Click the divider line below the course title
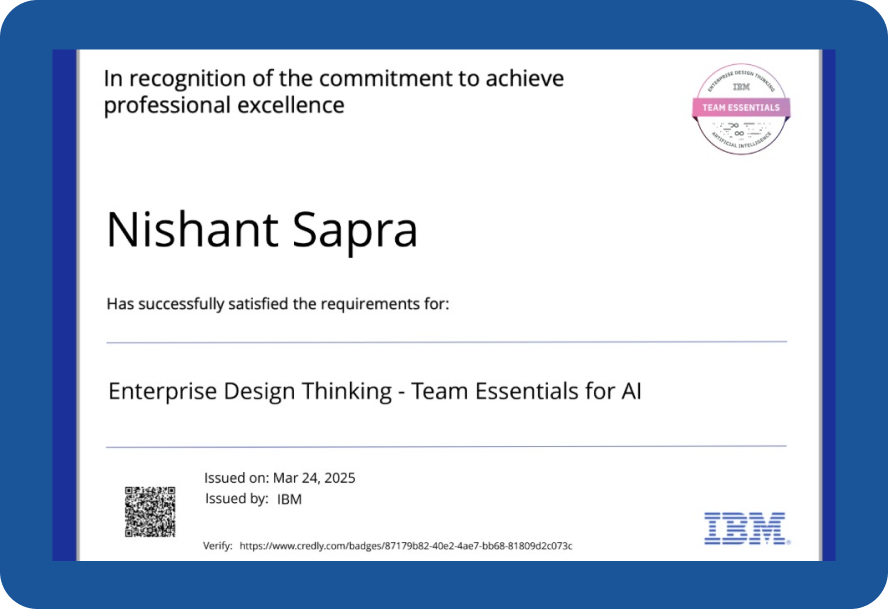The height and width of the screenshot is (610, 889). coord(446,446)
